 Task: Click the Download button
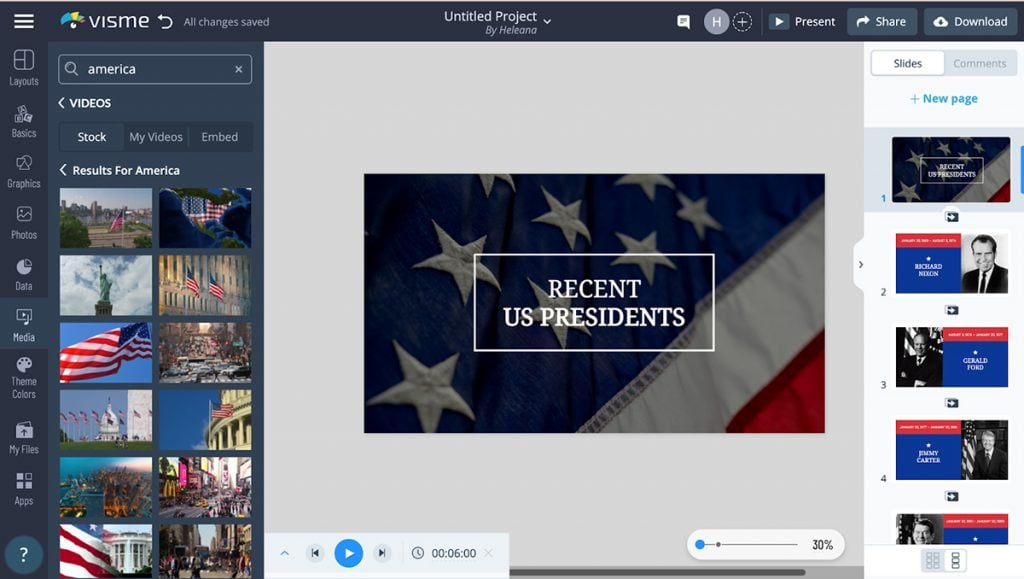[x=969, y=21]
